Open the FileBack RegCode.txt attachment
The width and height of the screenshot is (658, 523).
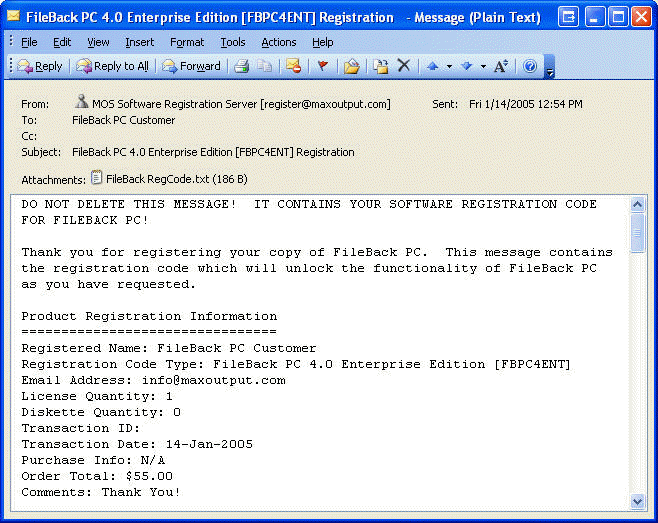[x=176, y=179]
